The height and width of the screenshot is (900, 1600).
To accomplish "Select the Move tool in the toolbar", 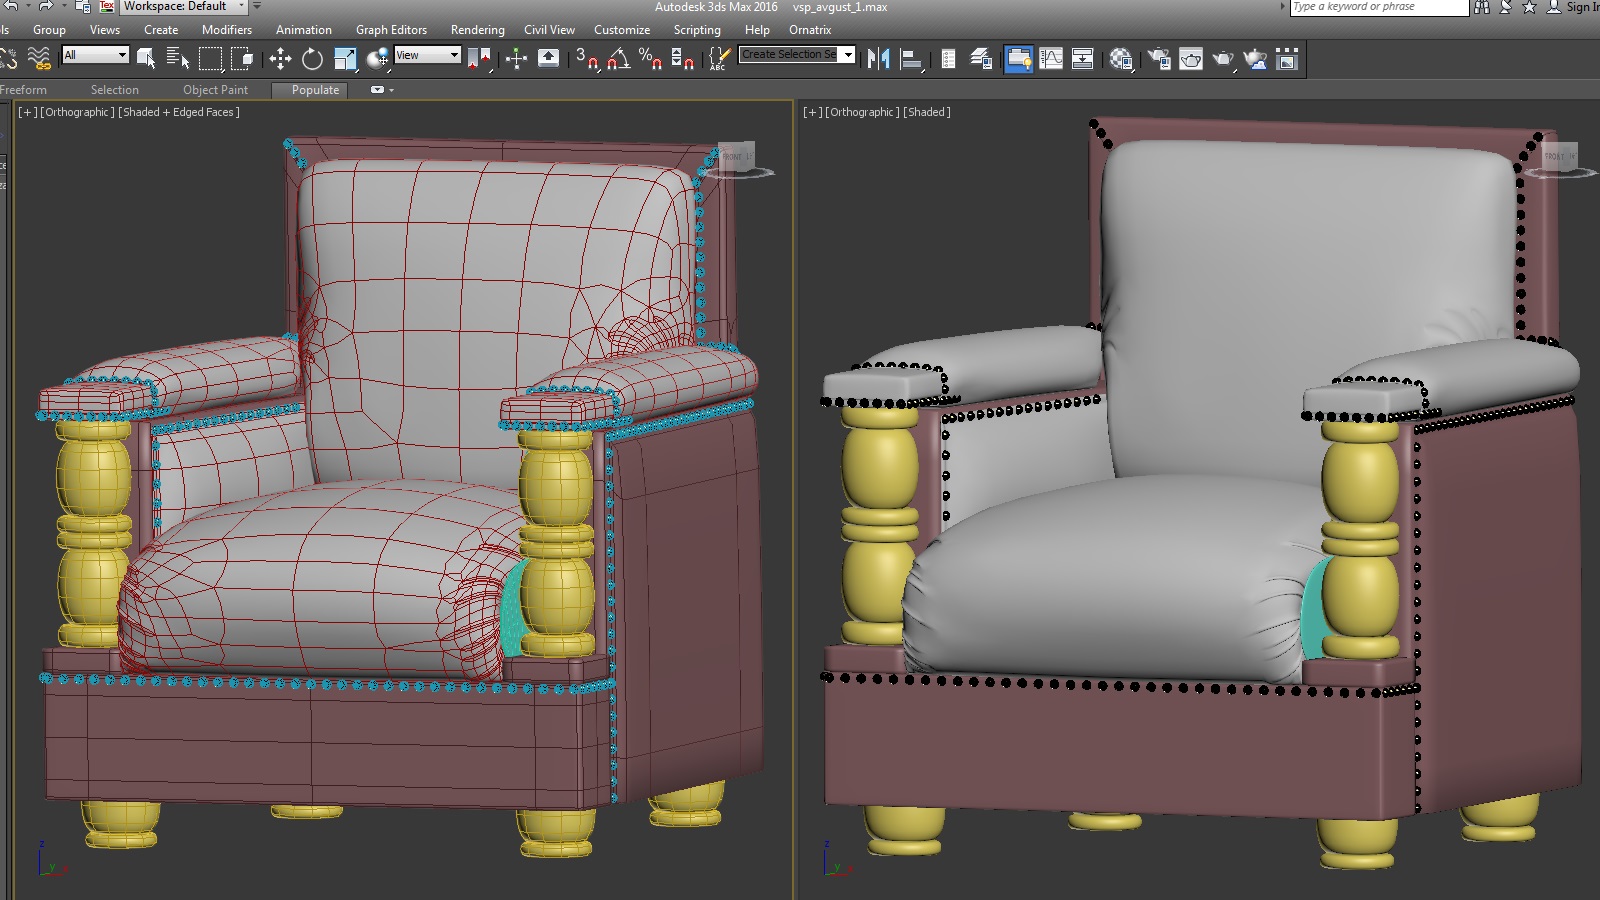I will pyautogui.click(x=280, y=59).
